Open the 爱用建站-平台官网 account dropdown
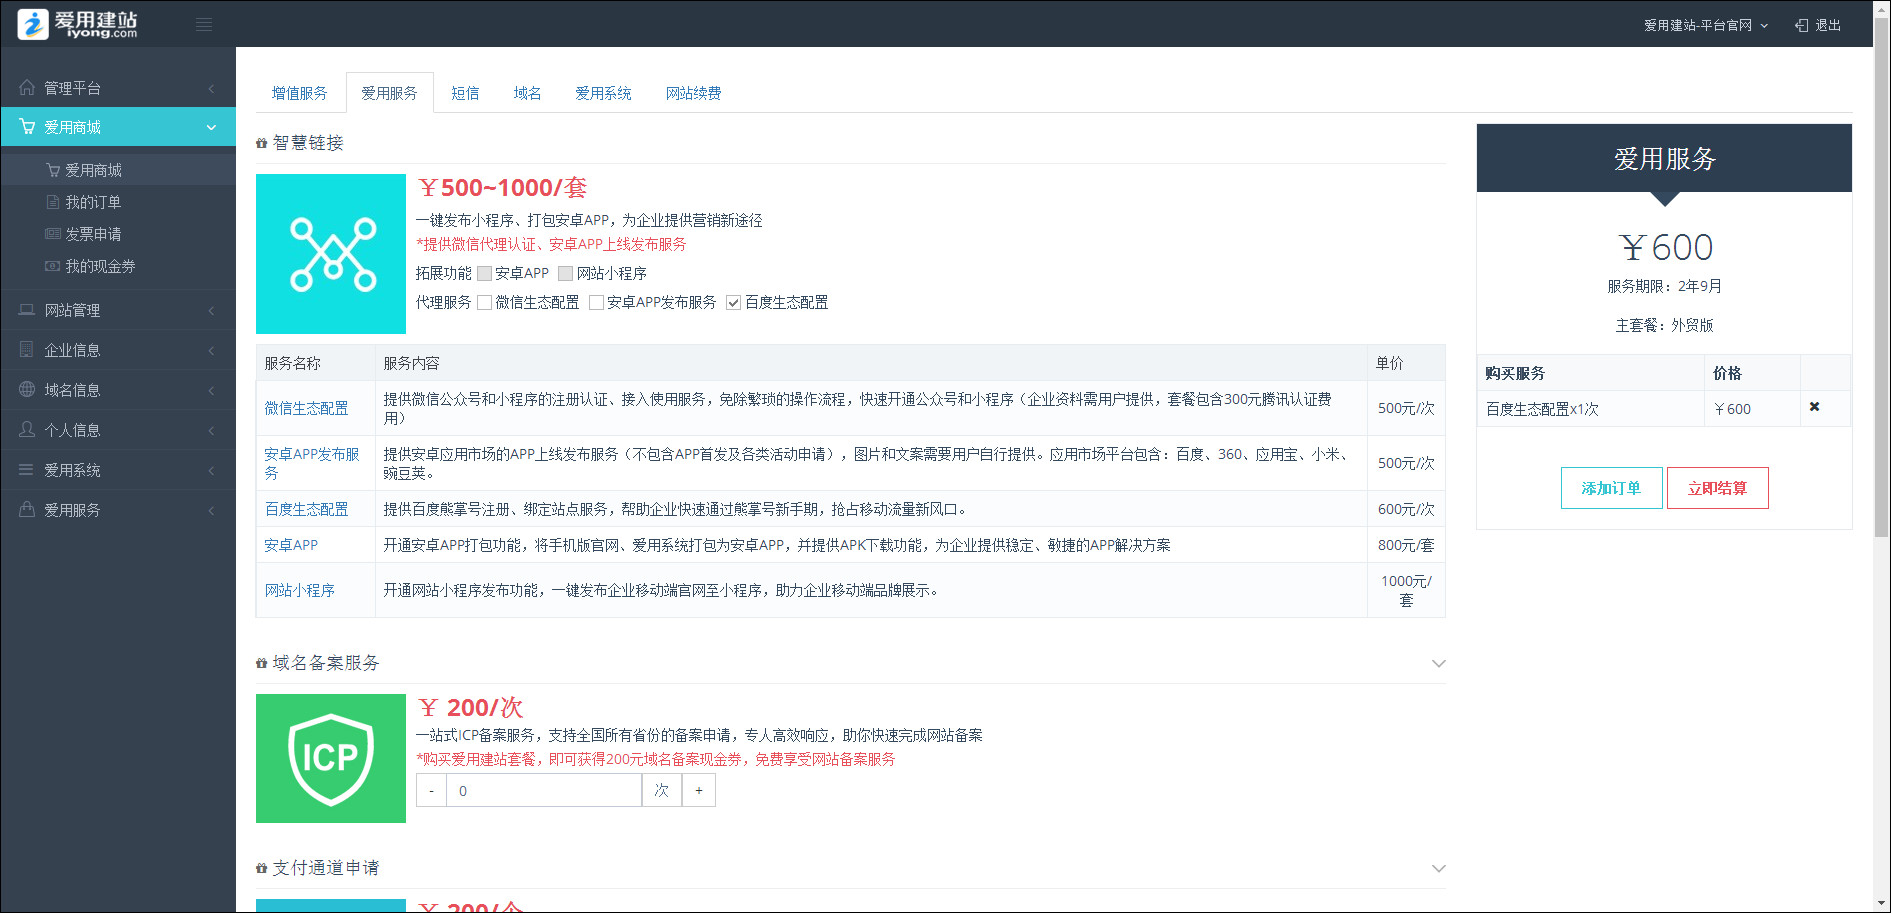 click(1706, 25)
